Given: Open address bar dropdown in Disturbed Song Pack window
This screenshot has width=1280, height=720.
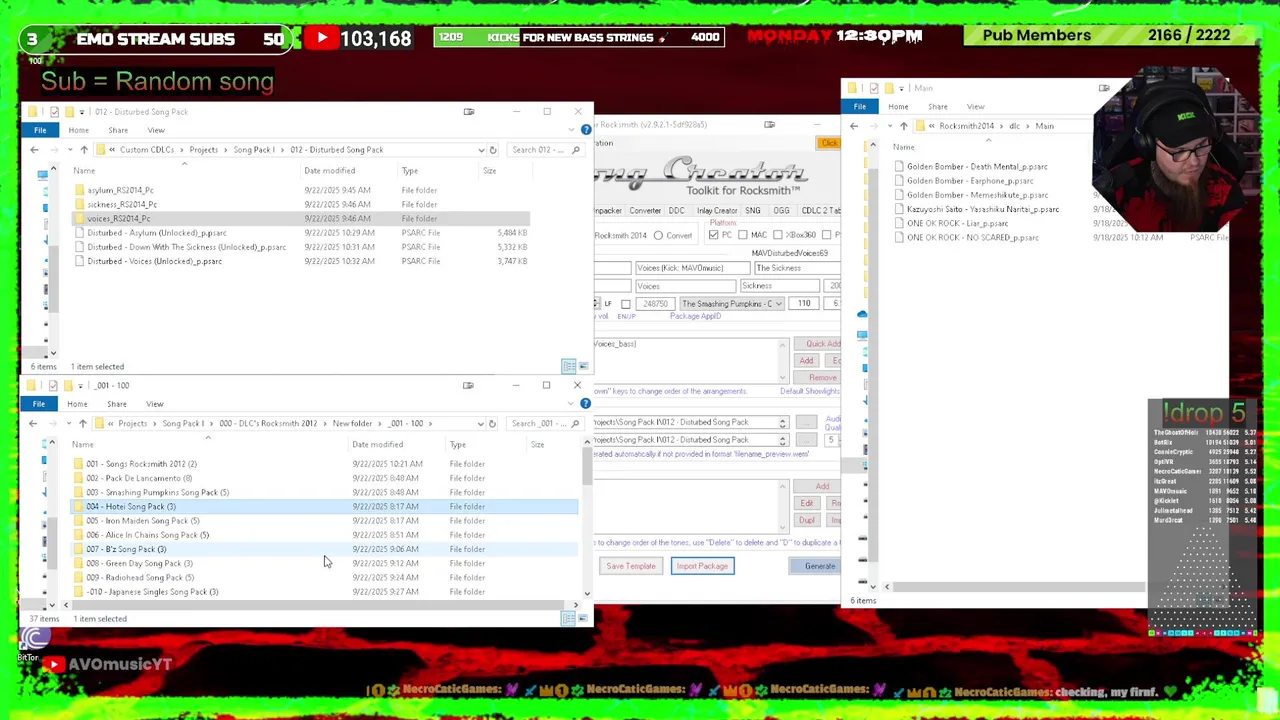Looking at the screenshot, I should (481, 150).
